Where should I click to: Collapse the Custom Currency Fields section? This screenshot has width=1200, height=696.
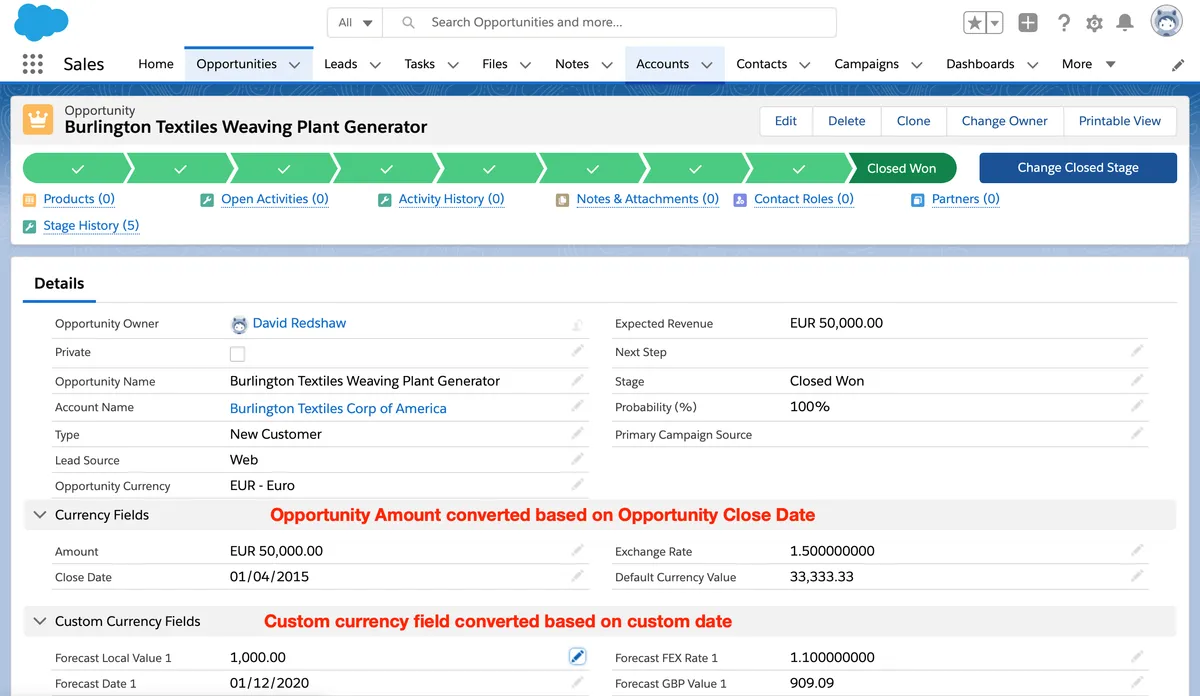point(40,621)
